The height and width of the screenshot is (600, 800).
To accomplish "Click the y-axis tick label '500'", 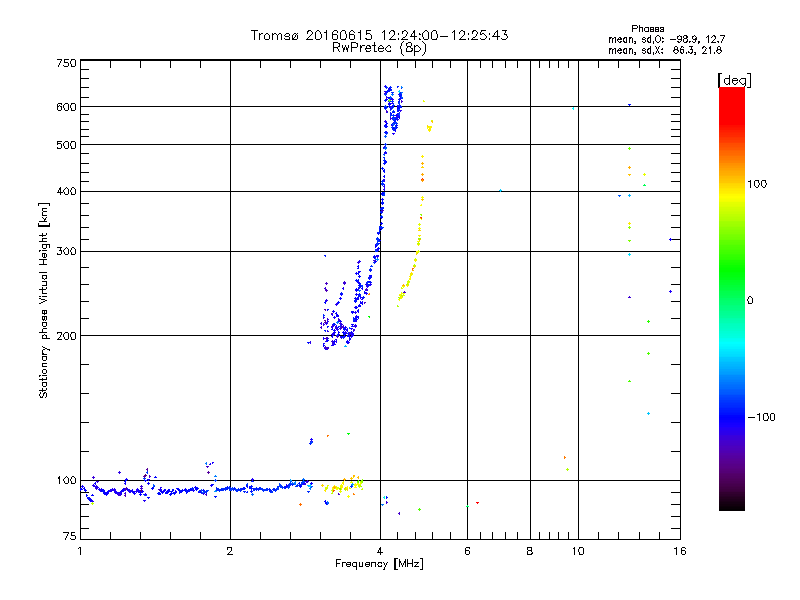I will coord(66,145).
